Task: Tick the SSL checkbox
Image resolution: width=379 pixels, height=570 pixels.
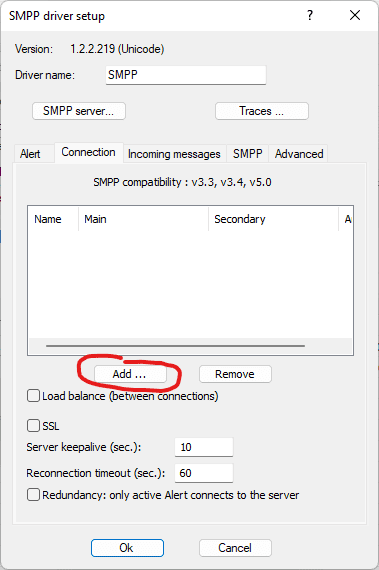Action: pyautogui.click(x=33, y=425)
